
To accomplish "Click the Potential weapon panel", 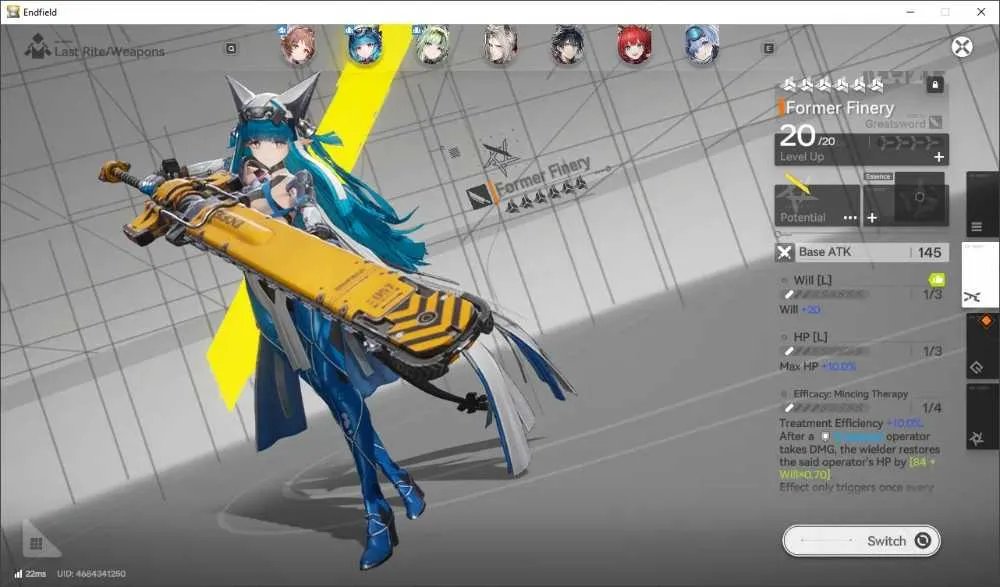I will tap(817, 205).
